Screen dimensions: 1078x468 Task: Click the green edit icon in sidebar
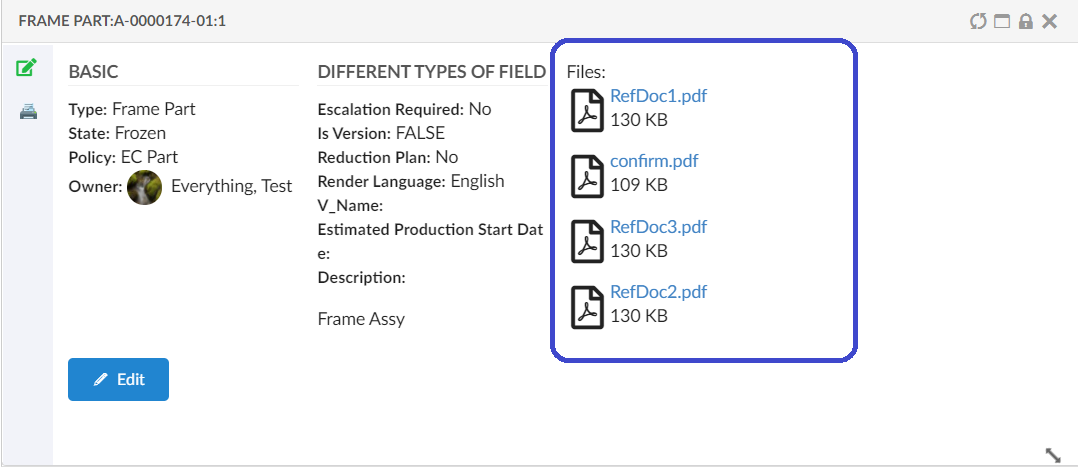click(x=27, y=69)
